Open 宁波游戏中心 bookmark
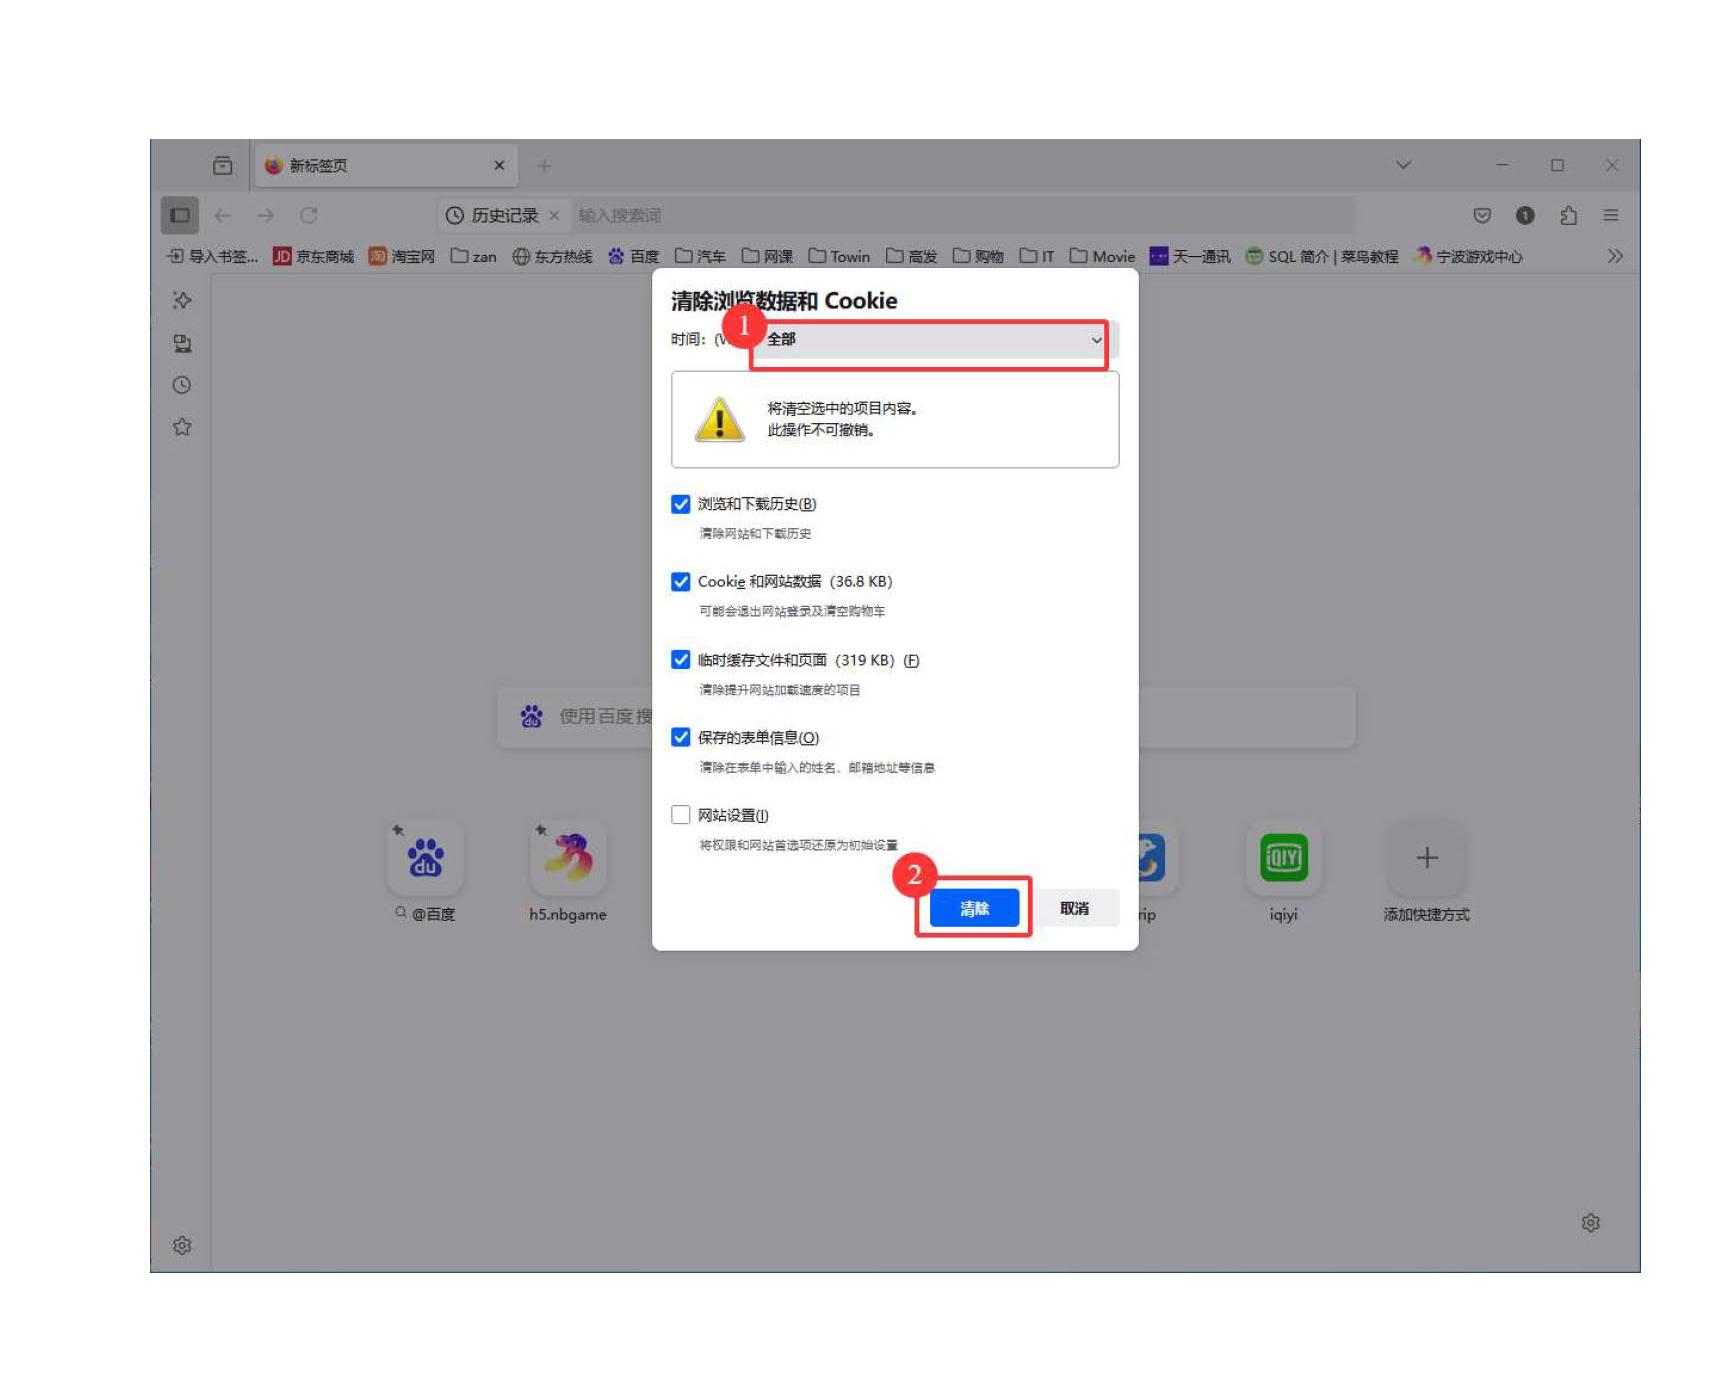1736x1384 pixels. click(x=1468, y=256)
